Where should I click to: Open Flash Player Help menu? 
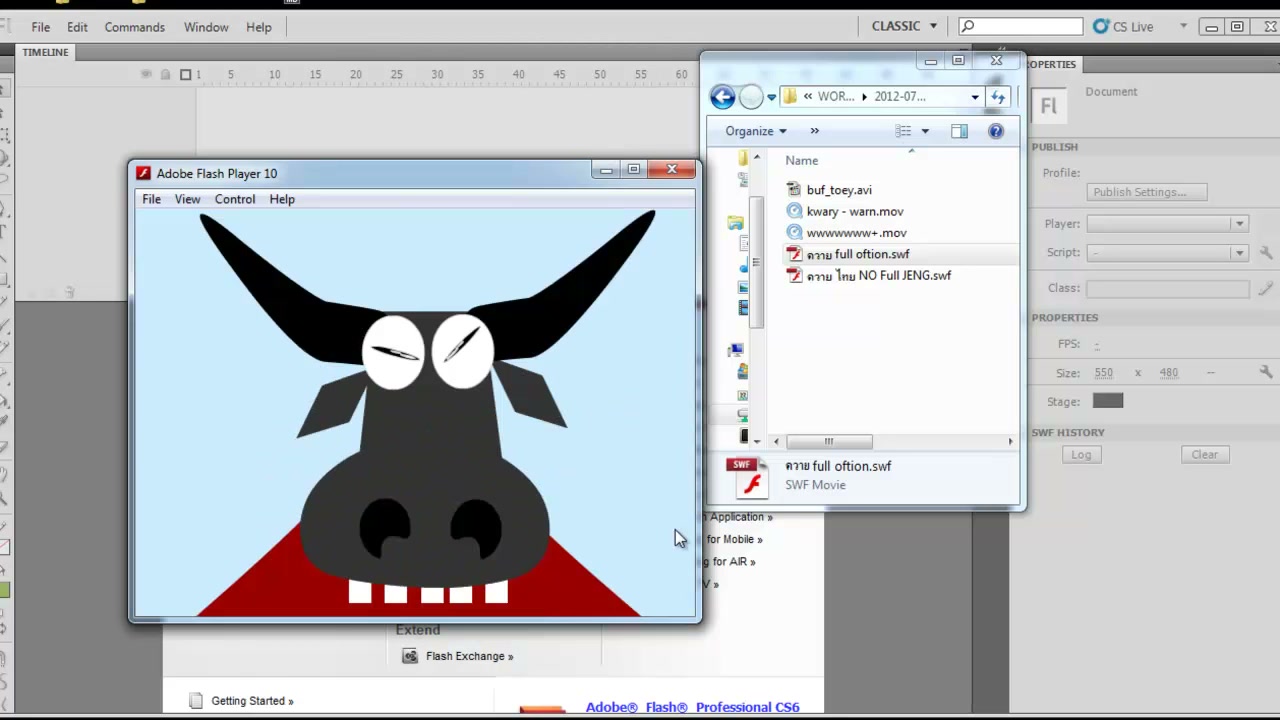point(282,199)
